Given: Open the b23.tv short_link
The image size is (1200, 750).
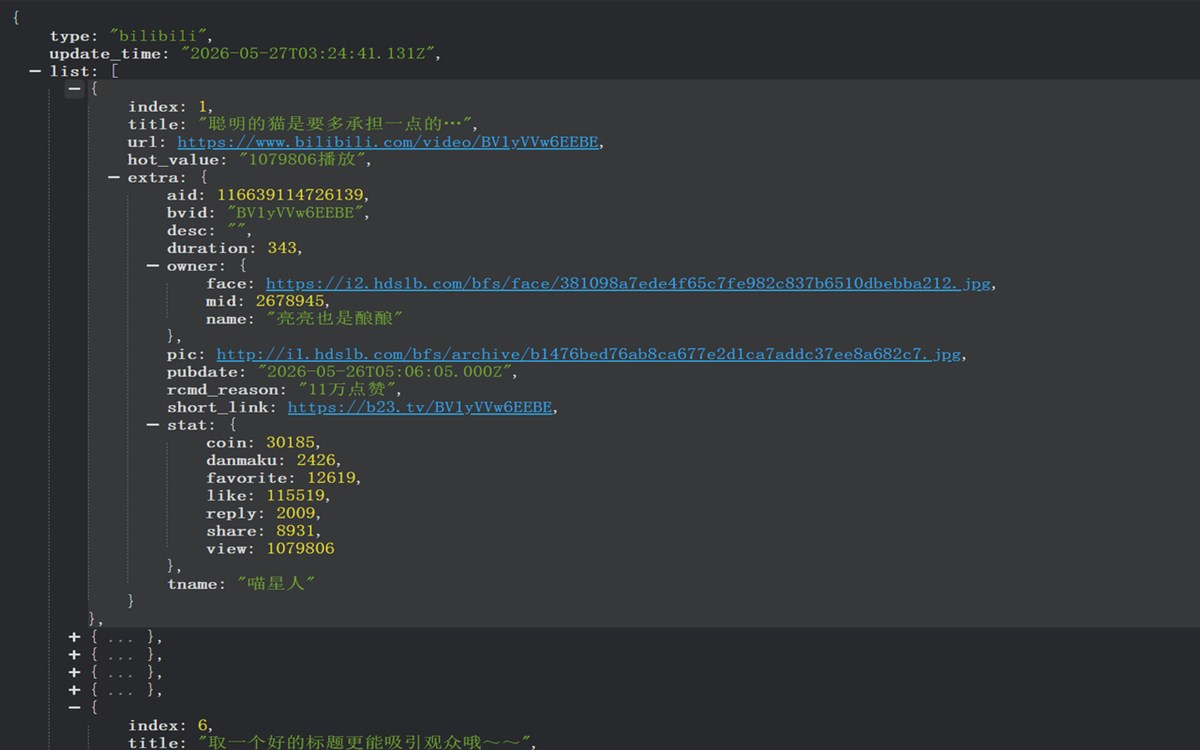Looking at the screenshot, I should (x=420, y=407).
